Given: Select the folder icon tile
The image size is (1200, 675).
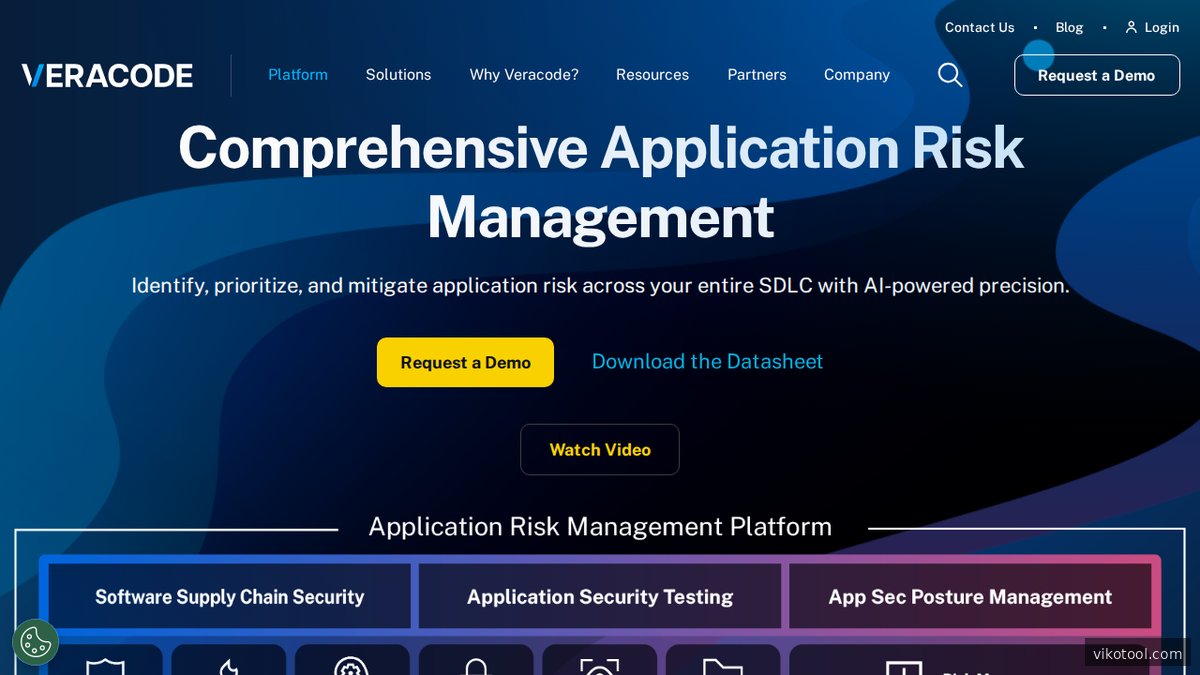Looking at the screenshot, I should click(x=723, y=662).
